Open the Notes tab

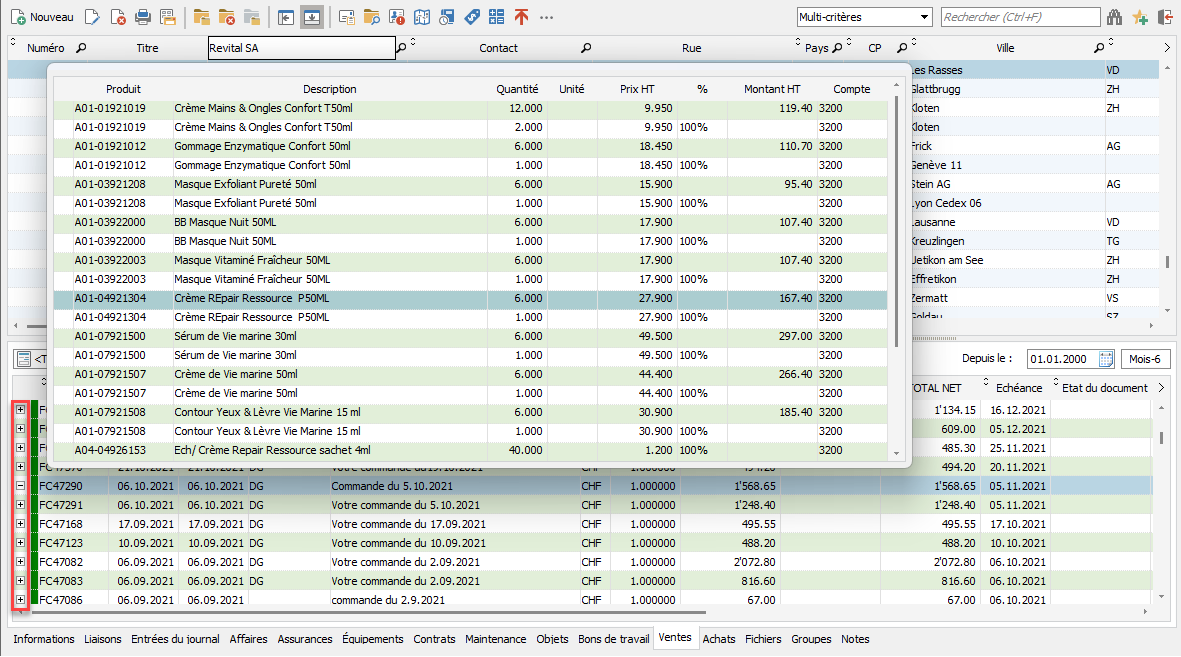(x=855, y=639)
